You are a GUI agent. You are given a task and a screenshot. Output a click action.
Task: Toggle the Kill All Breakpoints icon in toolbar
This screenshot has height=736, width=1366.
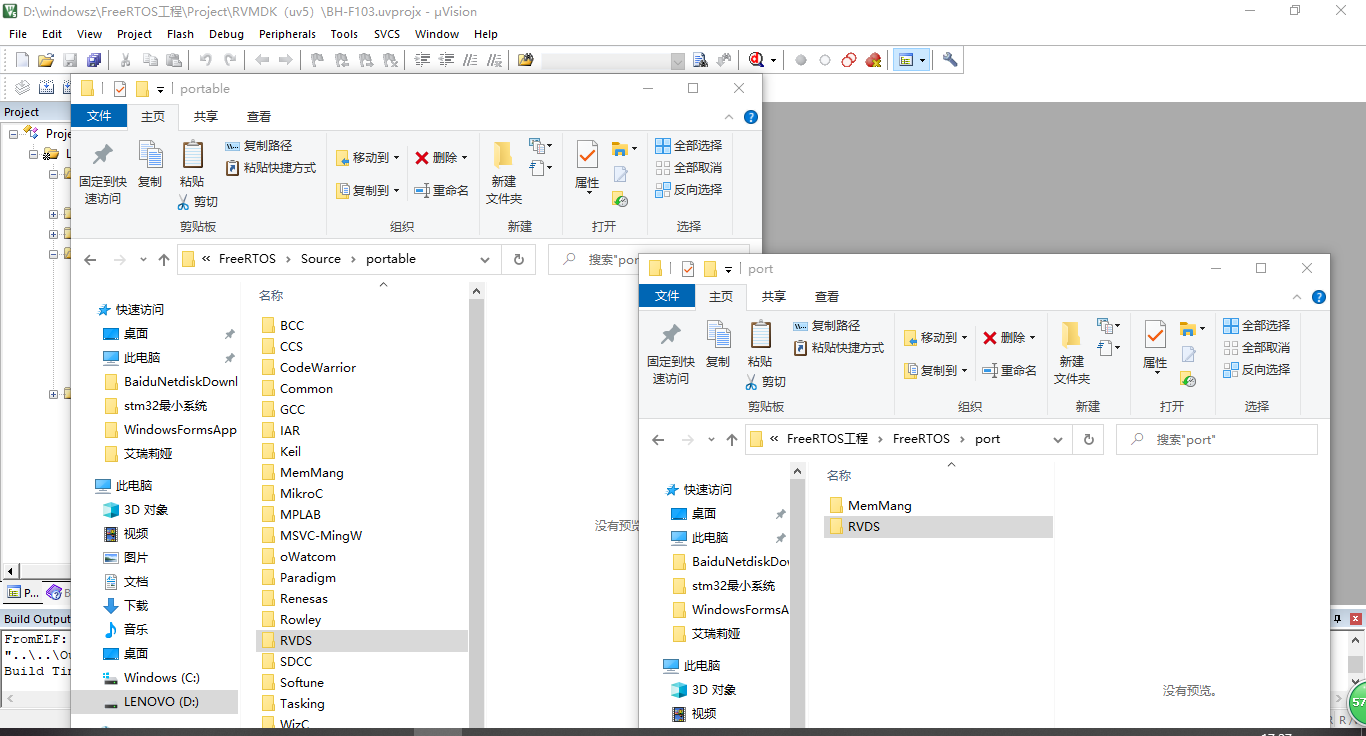pyautogui.click(x=874, y=59)
